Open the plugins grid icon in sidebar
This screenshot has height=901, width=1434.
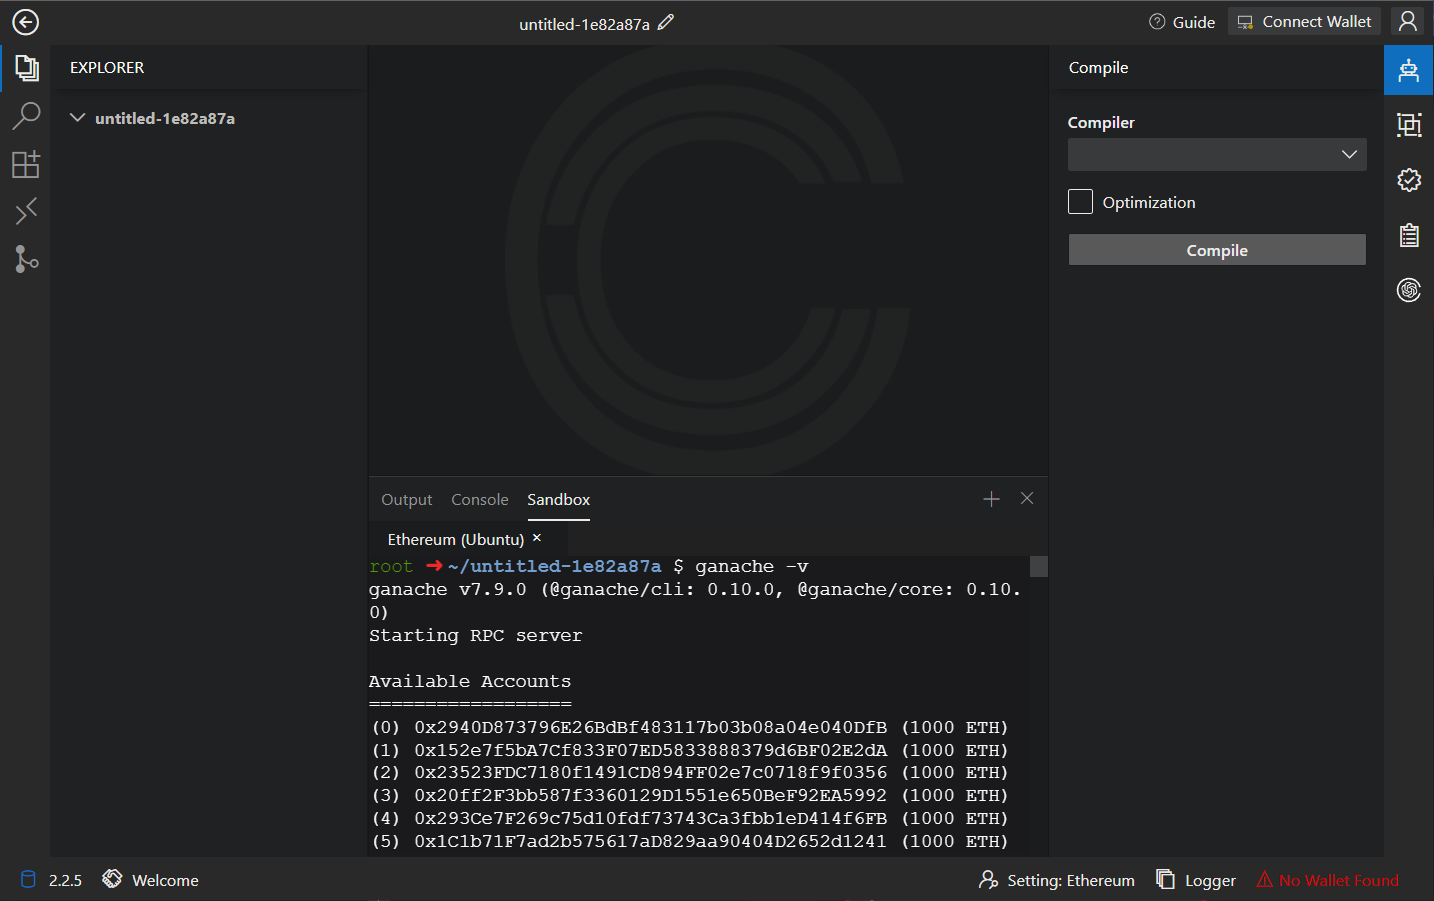26,164
